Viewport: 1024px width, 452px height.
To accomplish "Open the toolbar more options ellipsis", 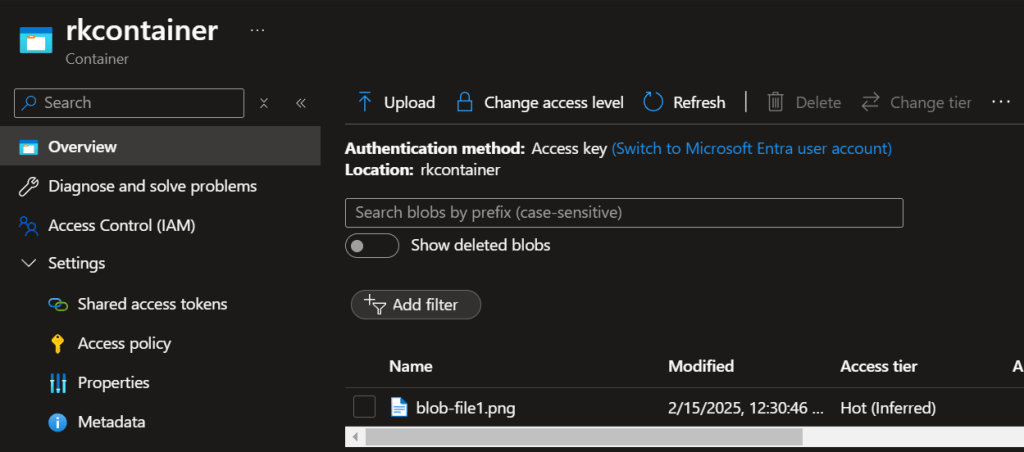I will (1000, 102).
